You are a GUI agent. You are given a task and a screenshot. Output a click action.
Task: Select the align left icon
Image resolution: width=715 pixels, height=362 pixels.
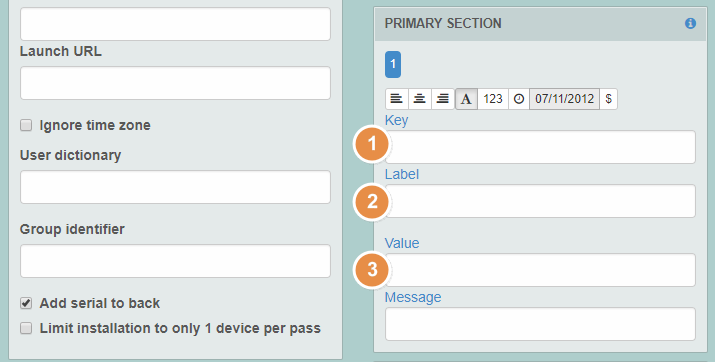point(397,99)
